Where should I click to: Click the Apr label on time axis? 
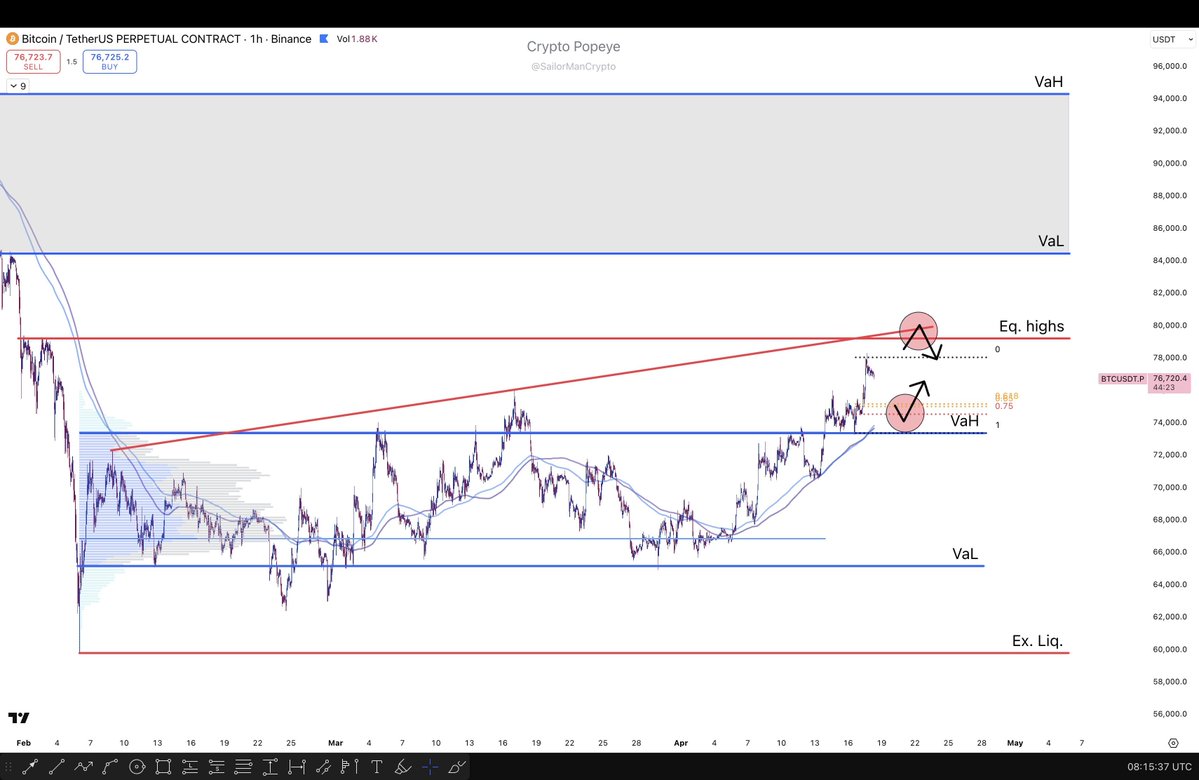point(681,743)
